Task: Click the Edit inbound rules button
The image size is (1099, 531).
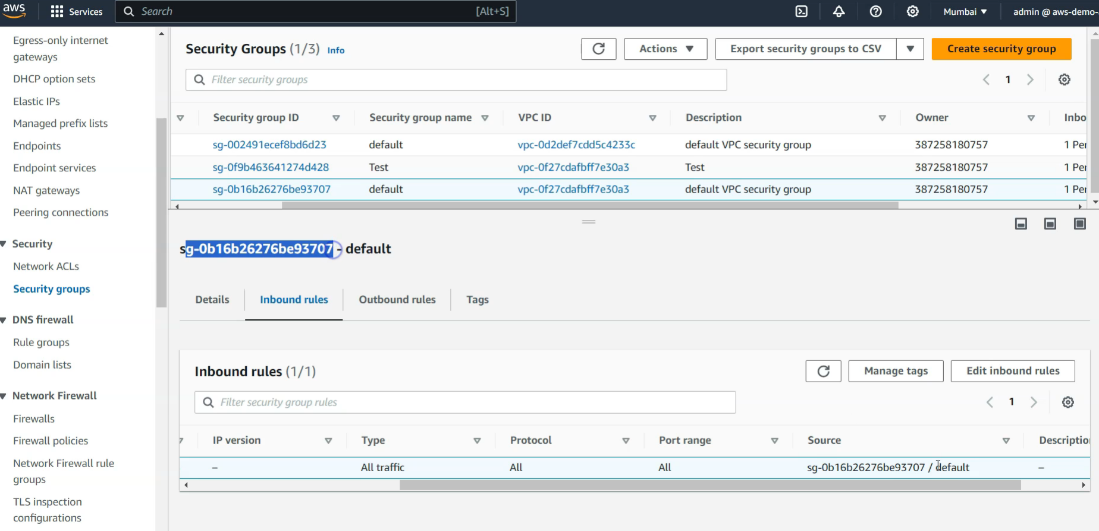Action: 1012,371
